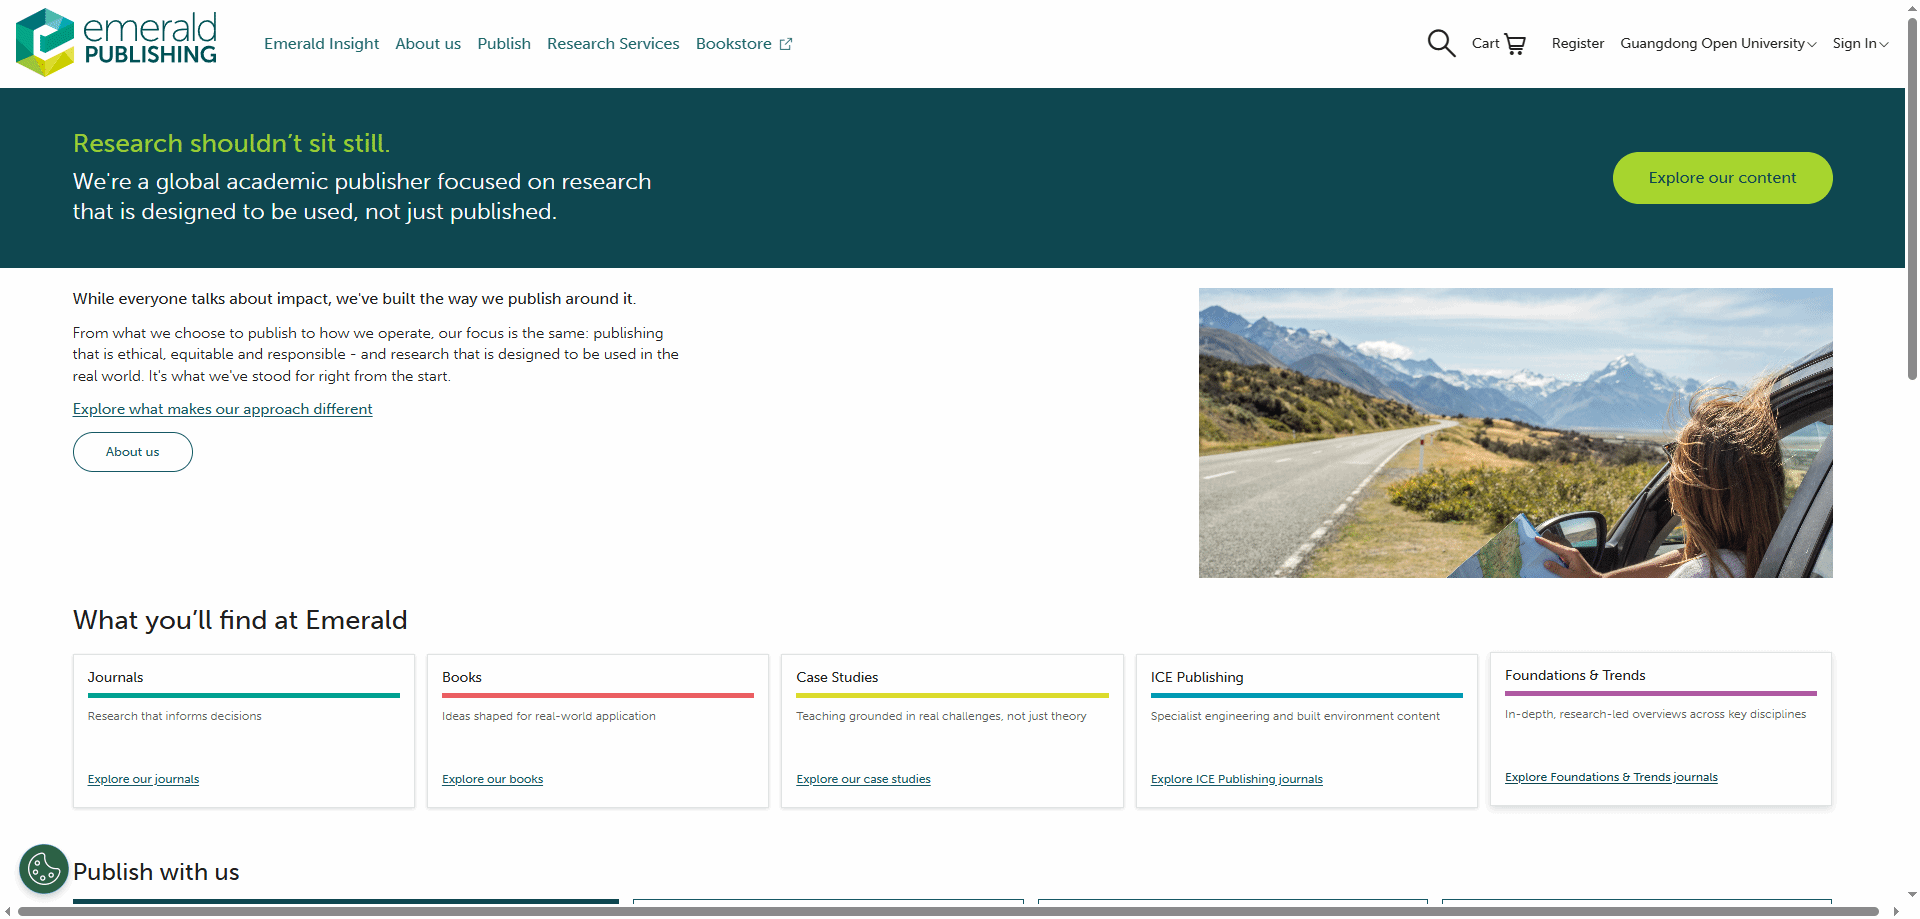This screenshot has height=919, width=1920.
Task: Click 'Research shouldn't sit still.' headline
Action: [231, 143]
